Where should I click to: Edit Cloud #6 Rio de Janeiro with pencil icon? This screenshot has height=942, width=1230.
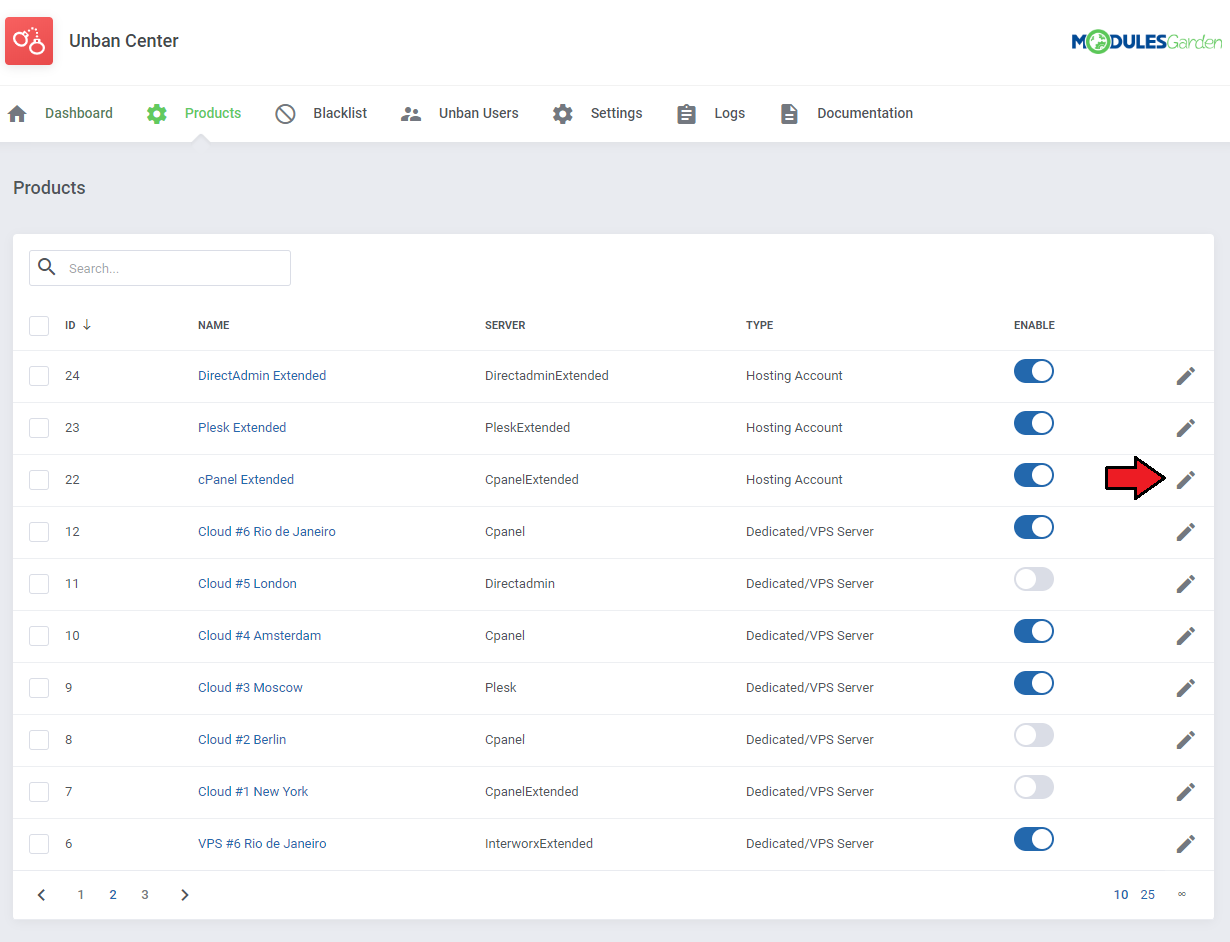point(1186,532)
